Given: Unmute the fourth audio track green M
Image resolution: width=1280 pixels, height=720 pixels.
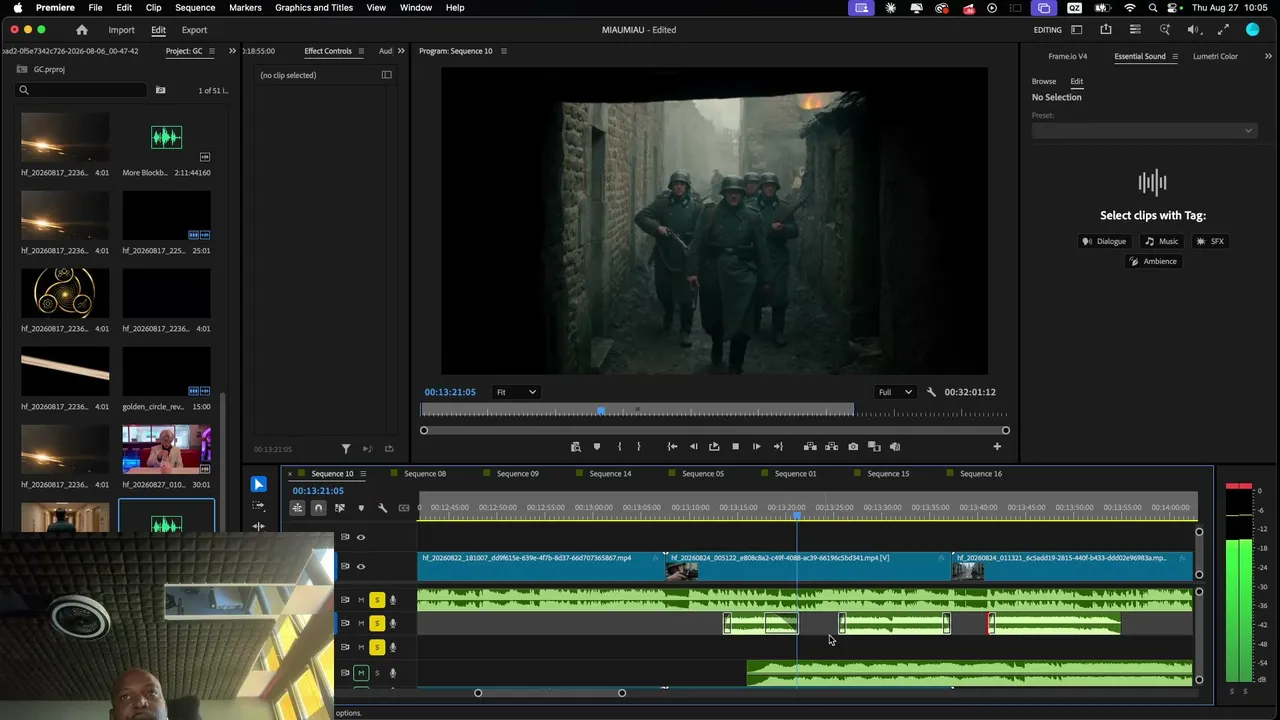Looking at the screenshot, I should pos(361,673).
